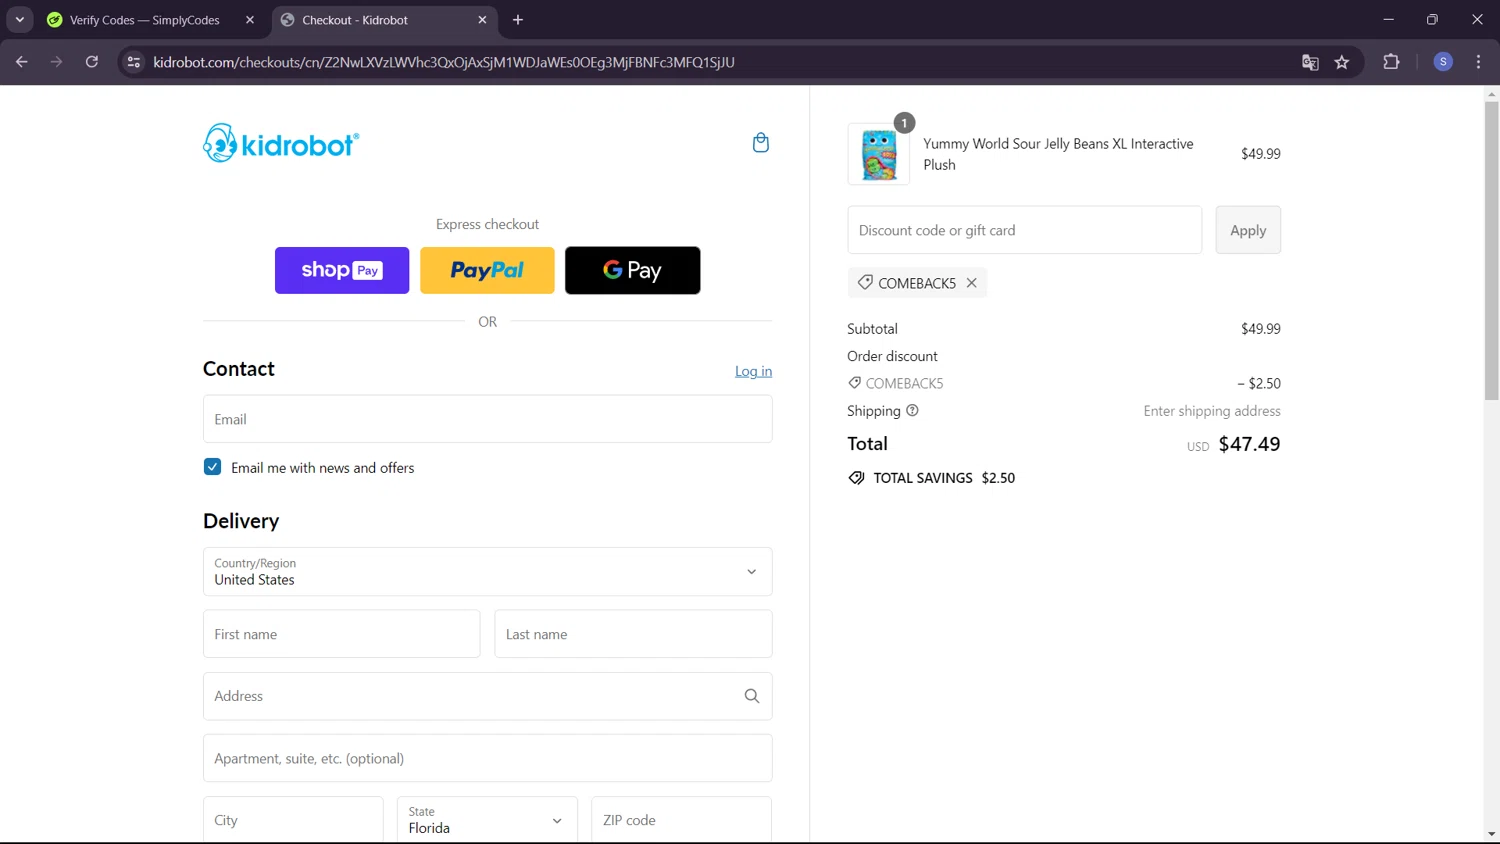View site information icon in address bar
This screenshot has width=1500, height=844.
(134, 62)
